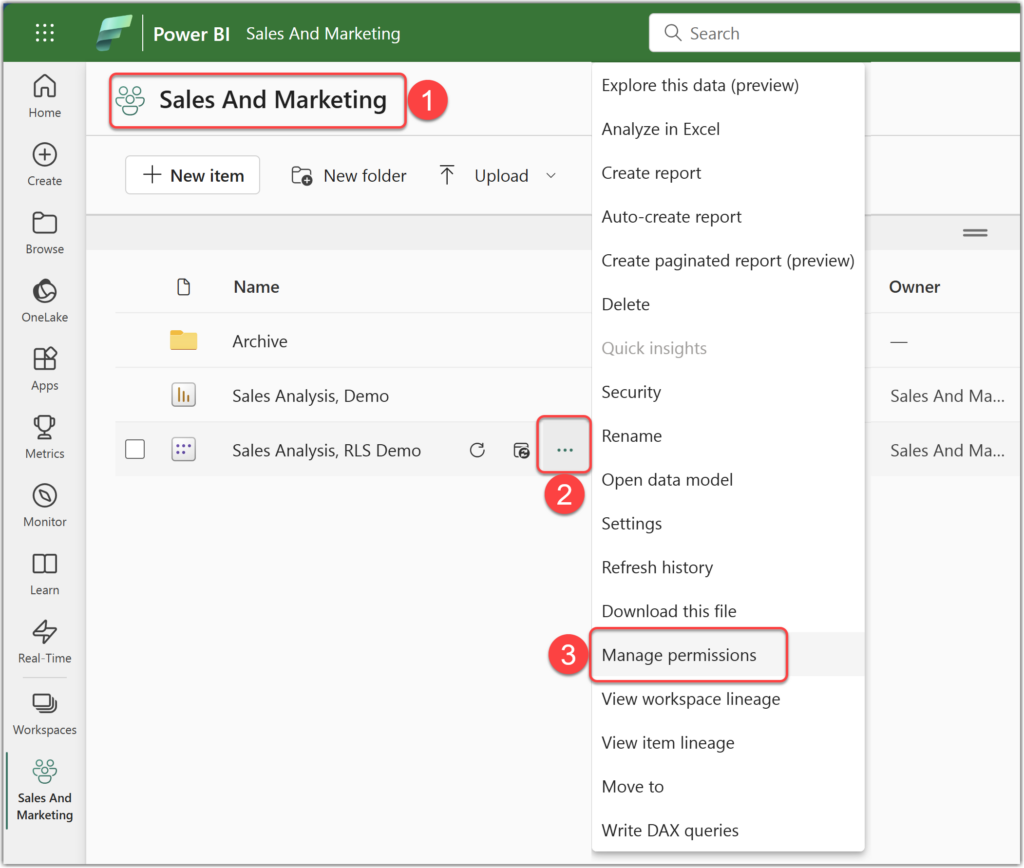Open Sales Analysis, Demo report
This screenshot has width=1024, height=868.
click(x=310, y=396)
